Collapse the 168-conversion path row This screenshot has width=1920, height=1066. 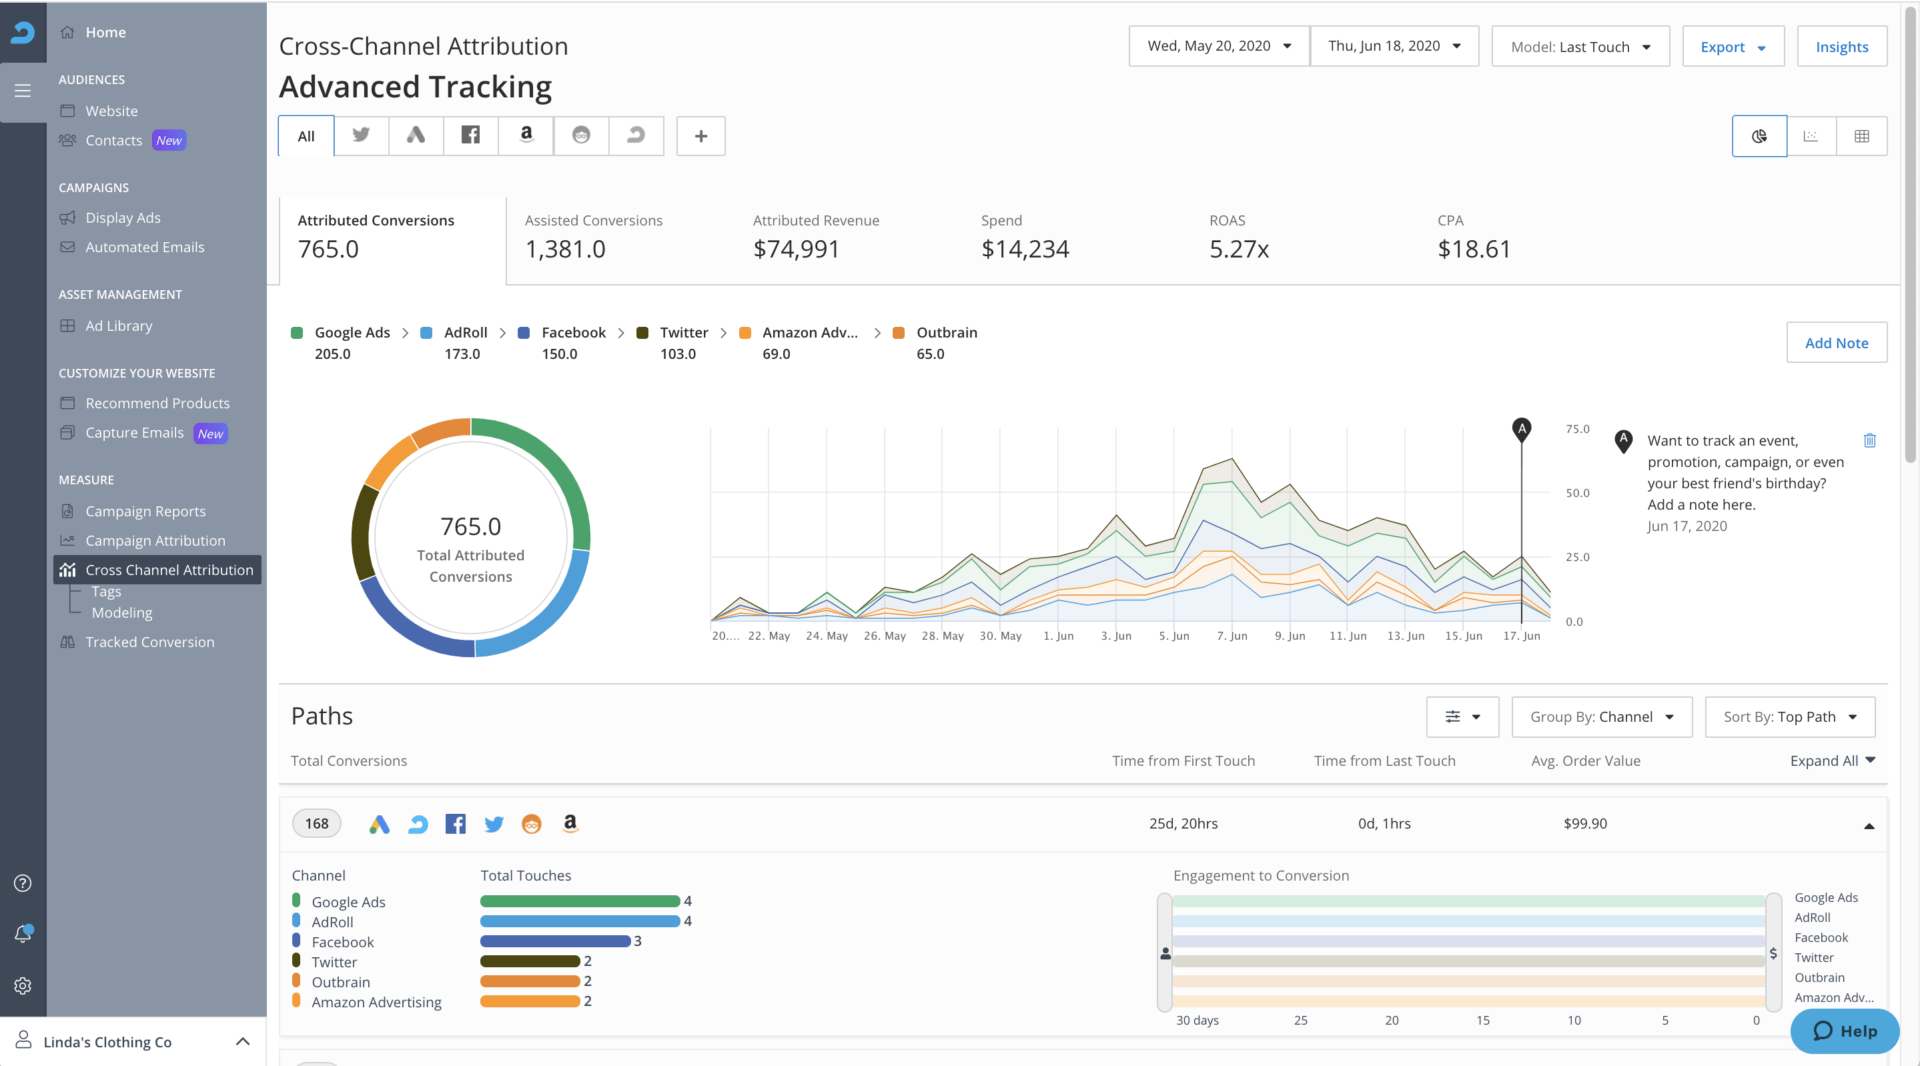[x=1868, y=826]
